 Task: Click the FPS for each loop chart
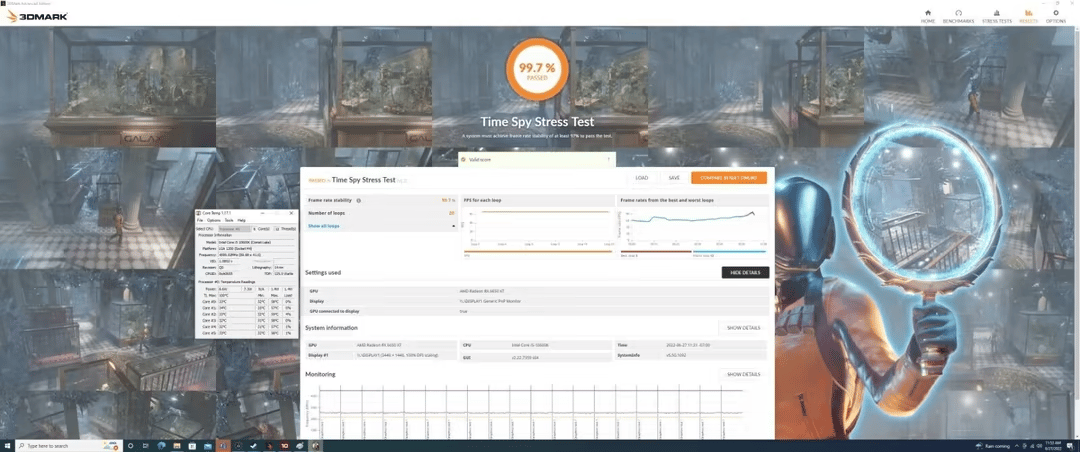click(x=538, y=229)
